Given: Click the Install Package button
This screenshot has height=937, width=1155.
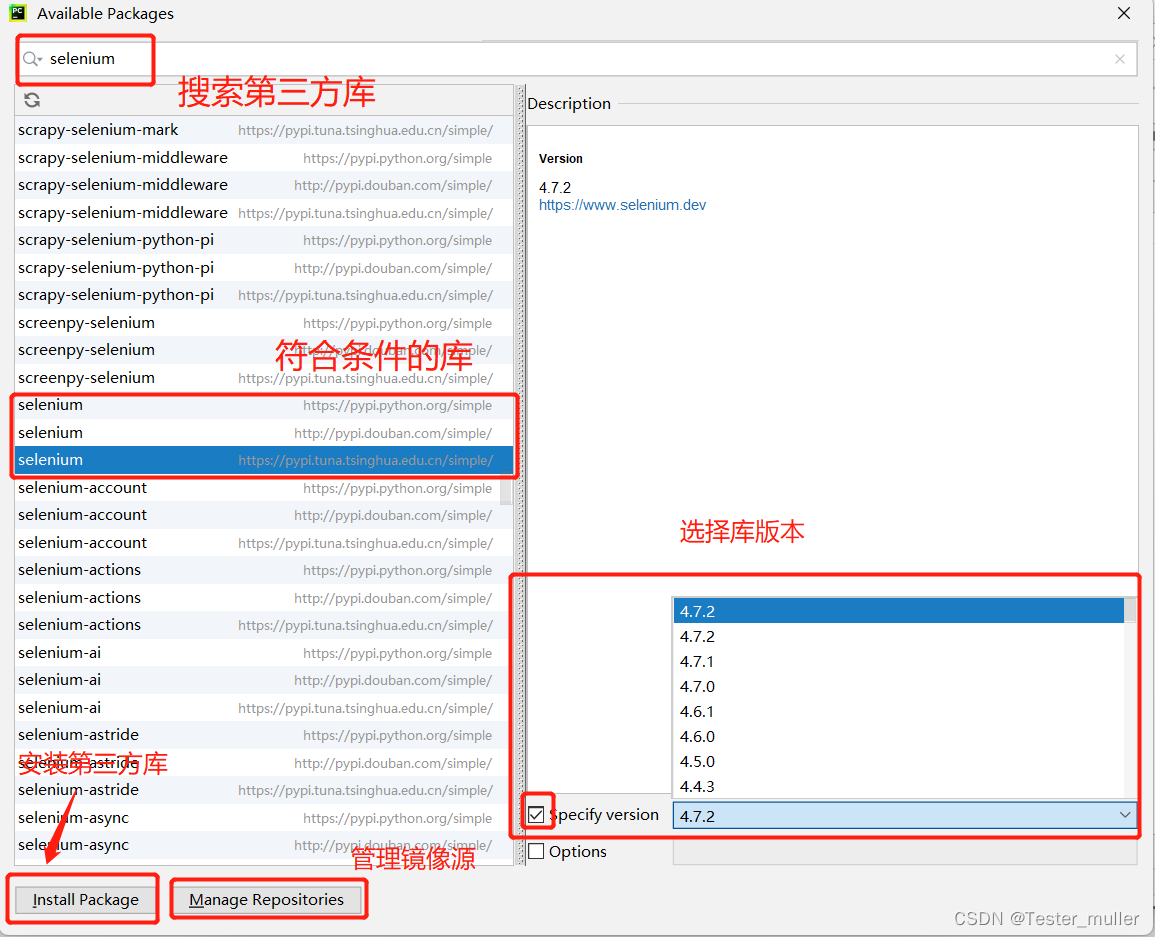Looking at the screenshot, I should 85,899.
